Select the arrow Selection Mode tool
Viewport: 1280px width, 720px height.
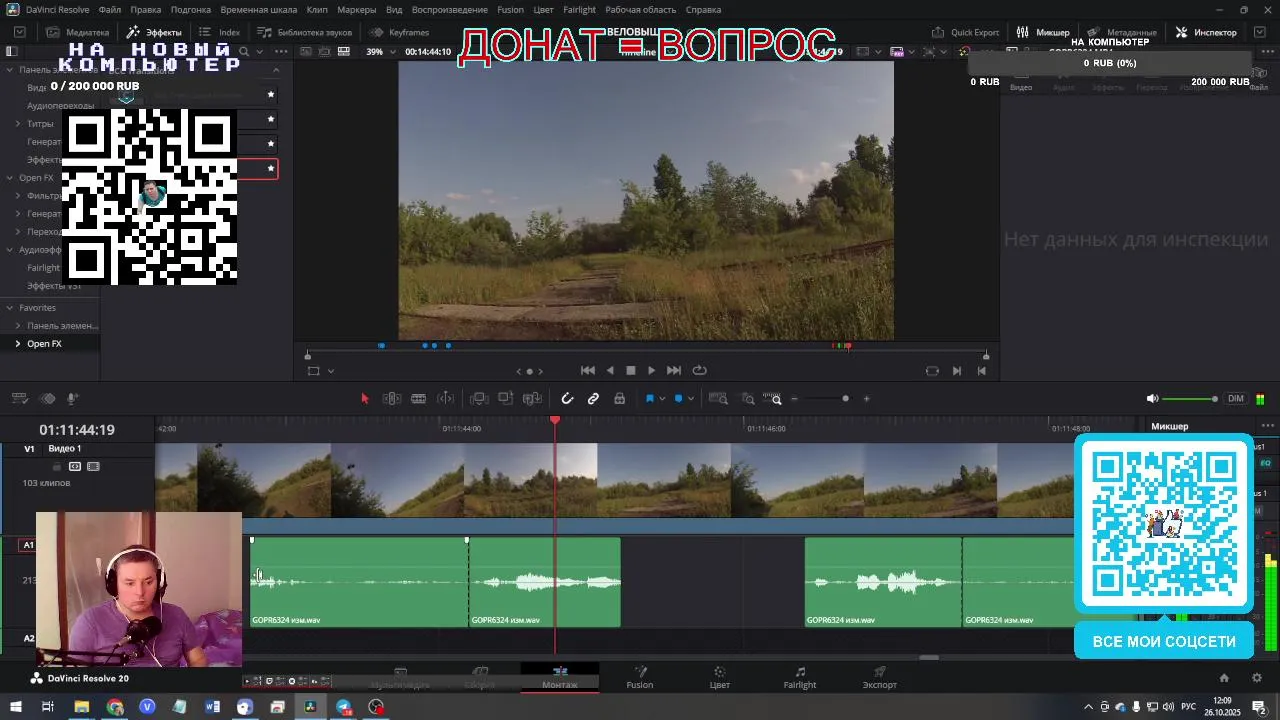point(364,399)
